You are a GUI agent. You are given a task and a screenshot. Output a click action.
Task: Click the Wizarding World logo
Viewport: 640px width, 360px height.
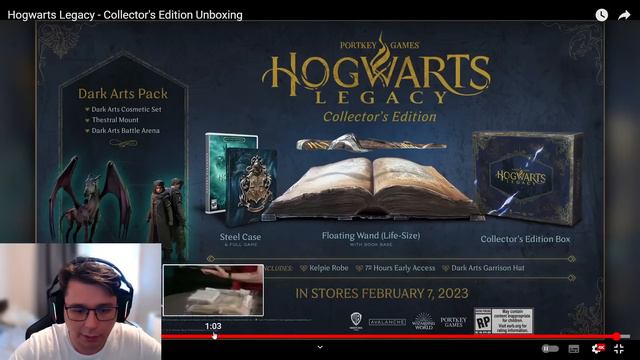coord(423,321)
